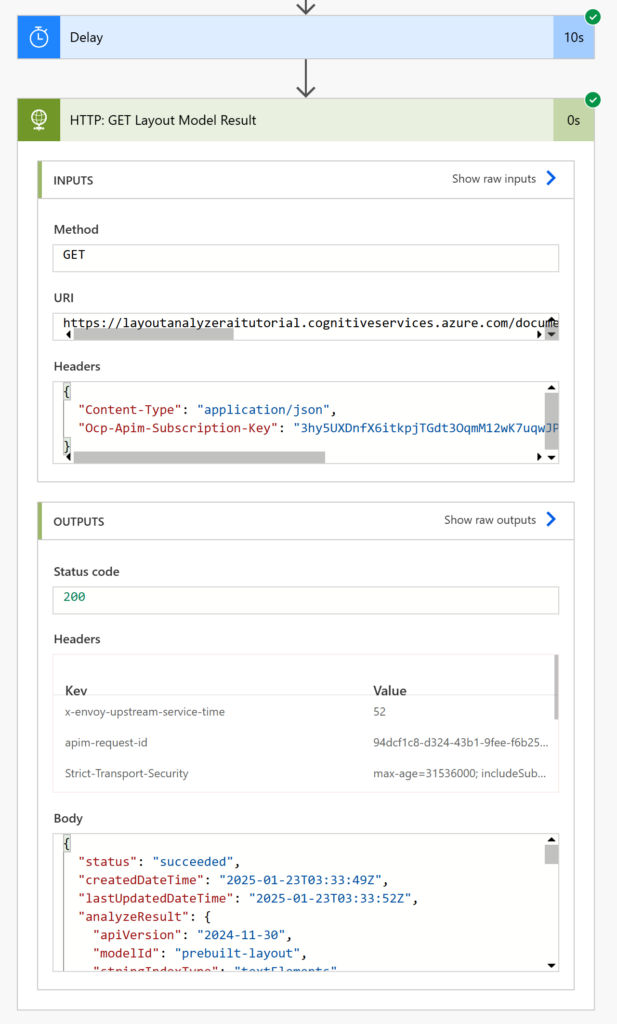The height and width of the screenshot is (1024, 617).
Task: Collapse the HTTP: GET Layout Model Result action
Action: 306,120
